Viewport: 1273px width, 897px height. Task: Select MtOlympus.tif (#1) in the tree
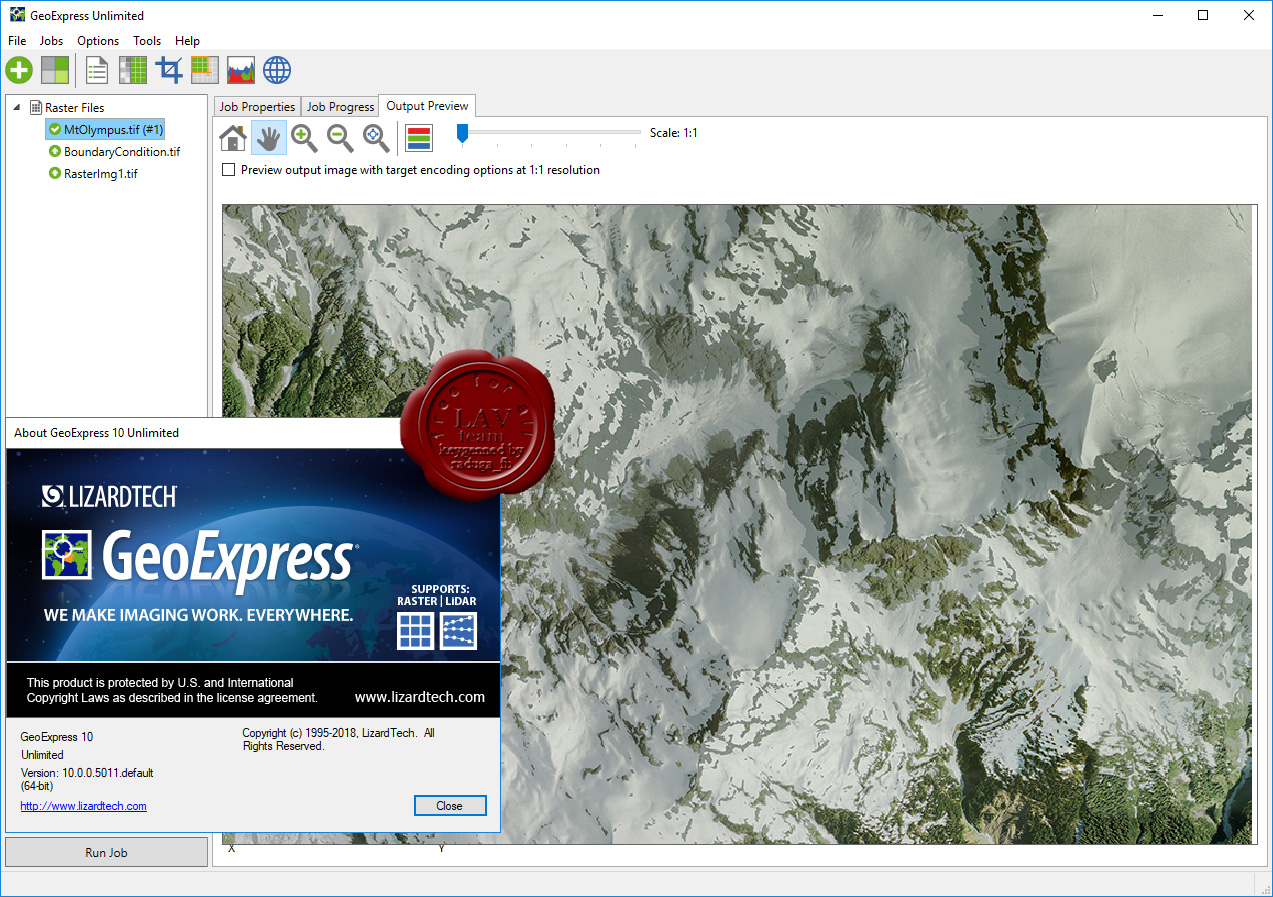tap(104, 129)
